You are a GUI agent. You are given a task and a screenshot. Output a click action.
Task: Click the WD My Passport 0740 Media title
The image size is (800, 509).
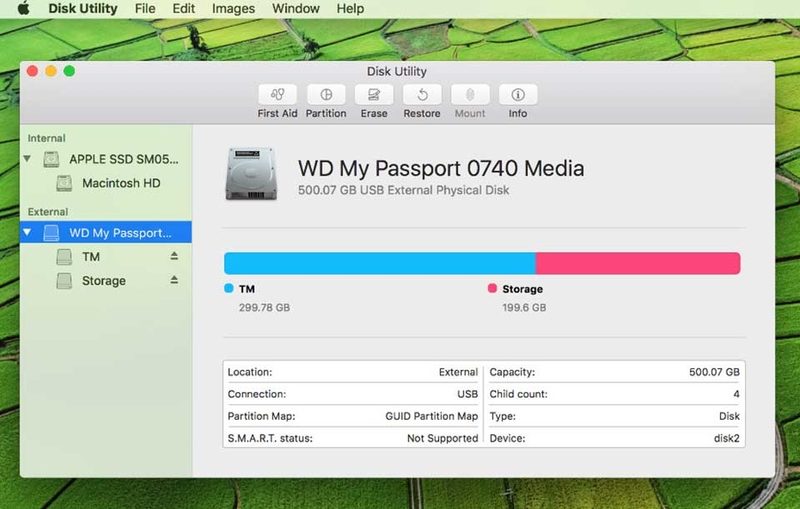[441, 168]
